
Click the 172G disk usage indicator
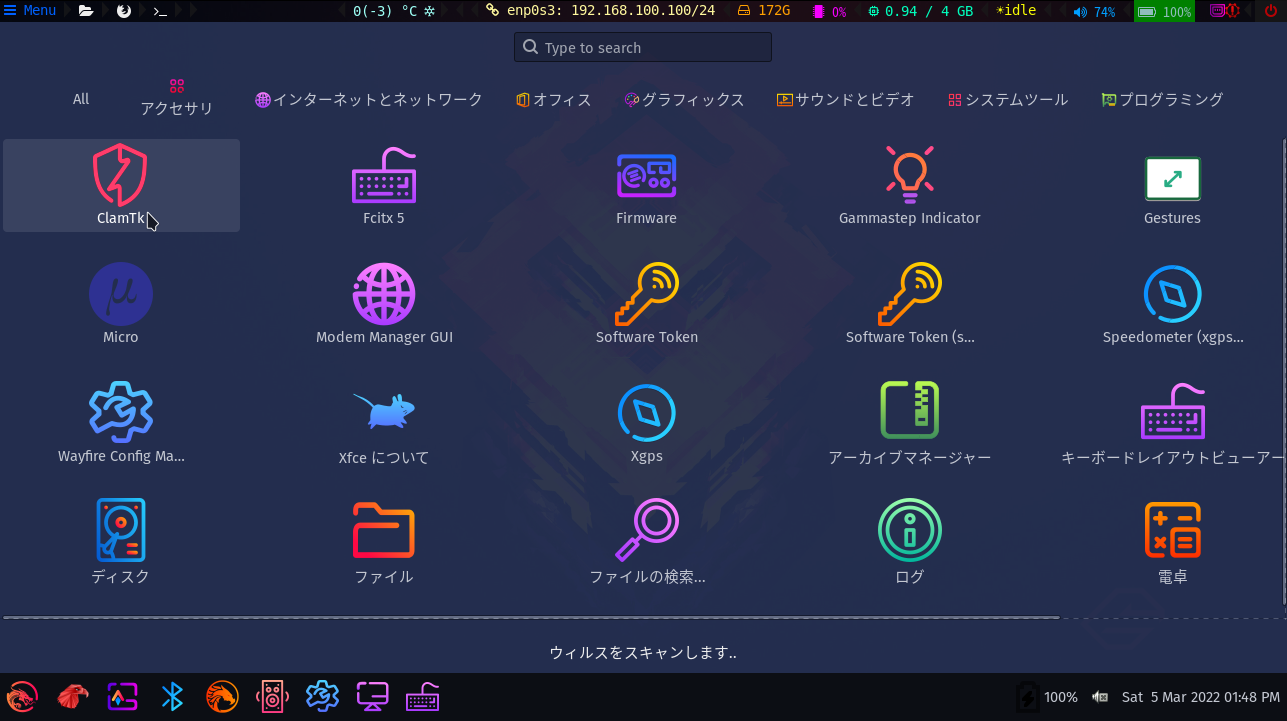pyautogui.click(x=763, y=11)
